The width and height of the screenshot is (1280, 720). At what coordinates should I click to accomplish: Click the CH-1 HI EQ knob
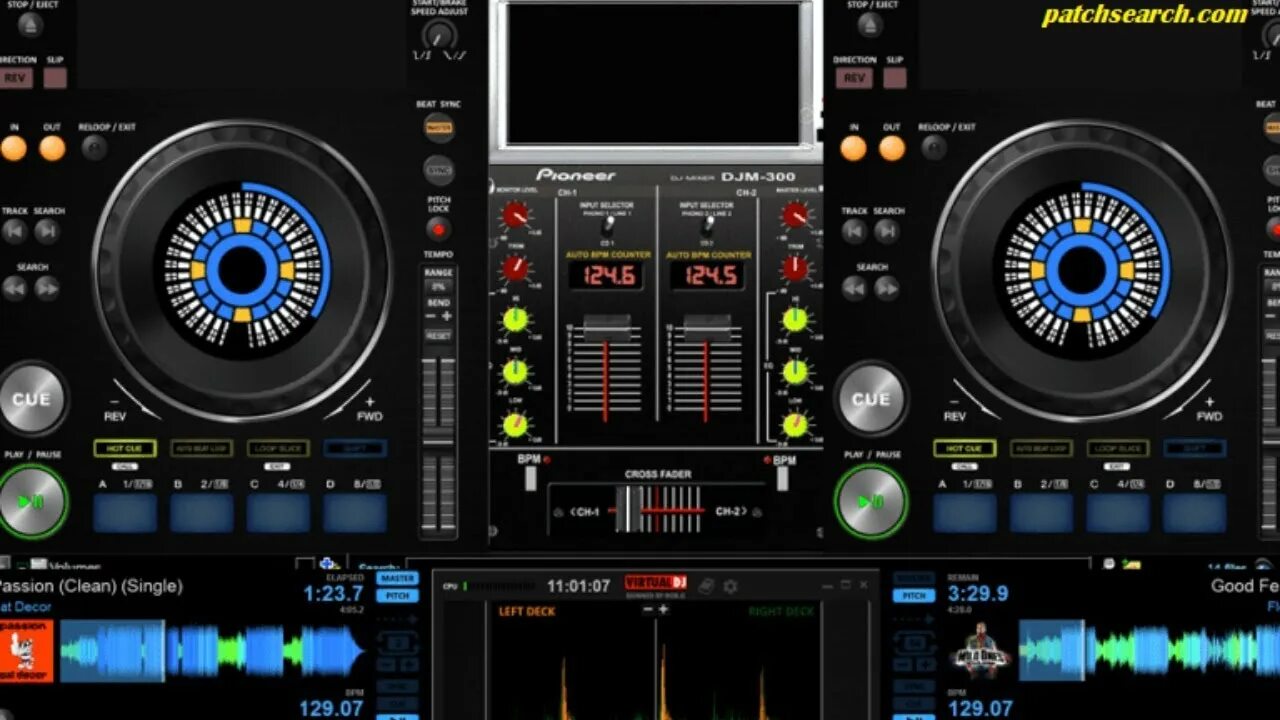point(515,320)
